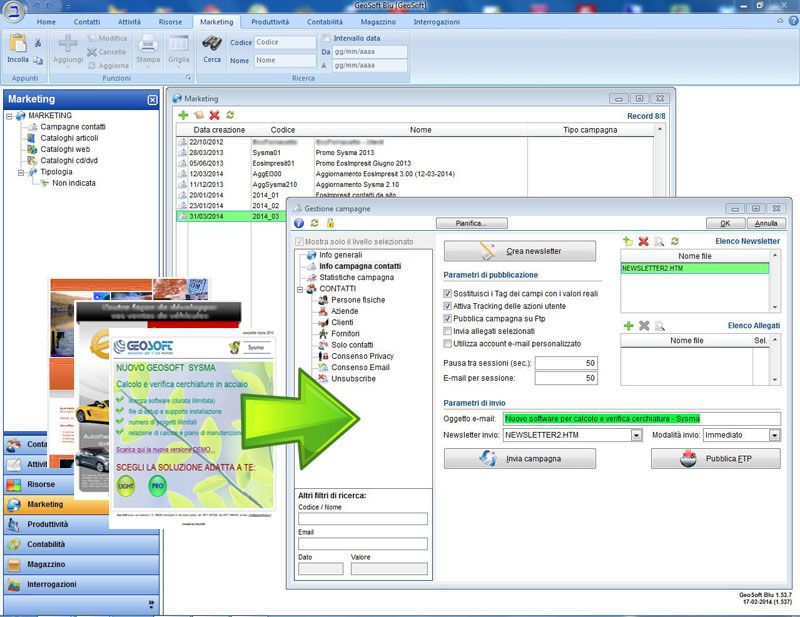Click green plus in Marketing window toolbar
Screen dimensions: 800x617
(183, 115)
